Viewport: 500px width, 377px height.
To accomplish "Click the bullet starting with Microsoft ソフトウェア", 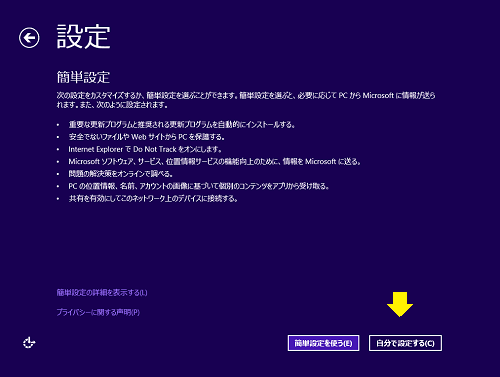I will [x=215, y=162].
